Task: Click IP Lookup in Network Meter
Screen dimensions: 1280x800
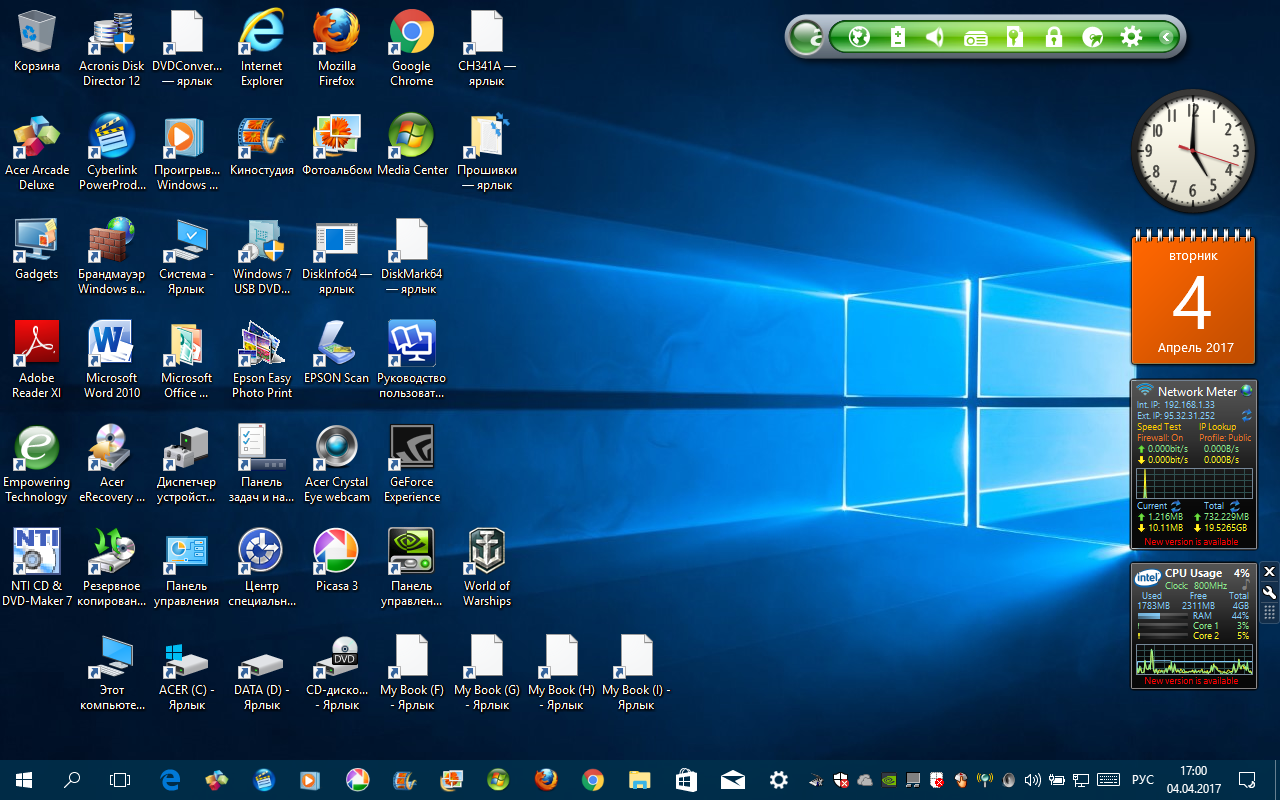Action: click(1217, 427)
